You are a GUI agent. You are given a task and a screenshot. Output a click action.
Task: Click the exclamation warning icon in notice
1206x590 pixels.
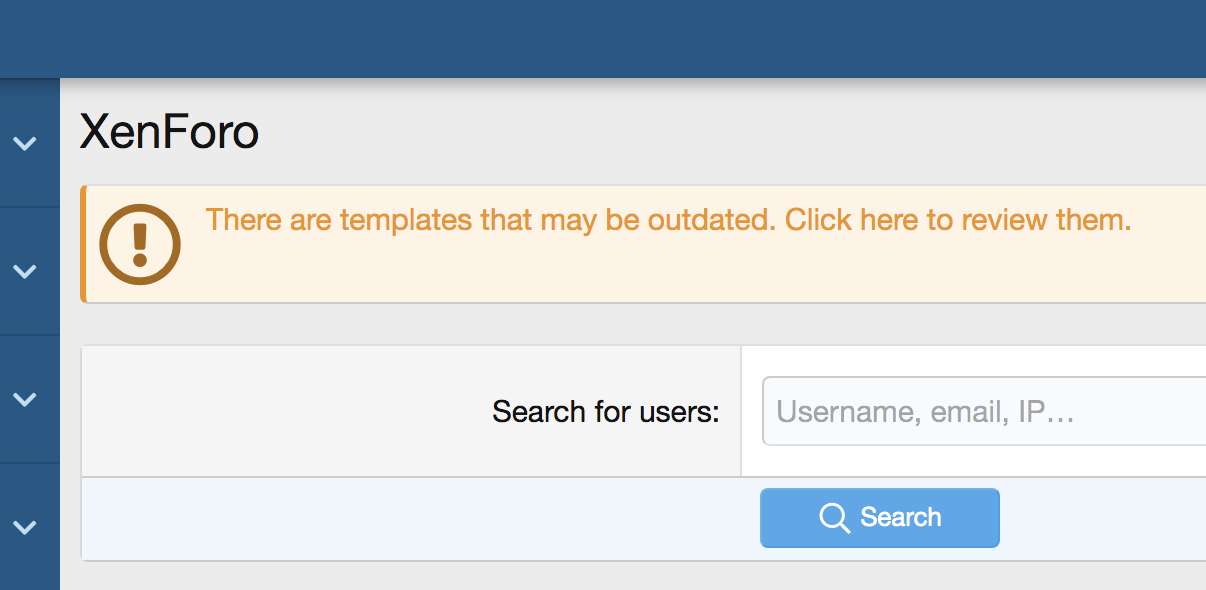140,244
